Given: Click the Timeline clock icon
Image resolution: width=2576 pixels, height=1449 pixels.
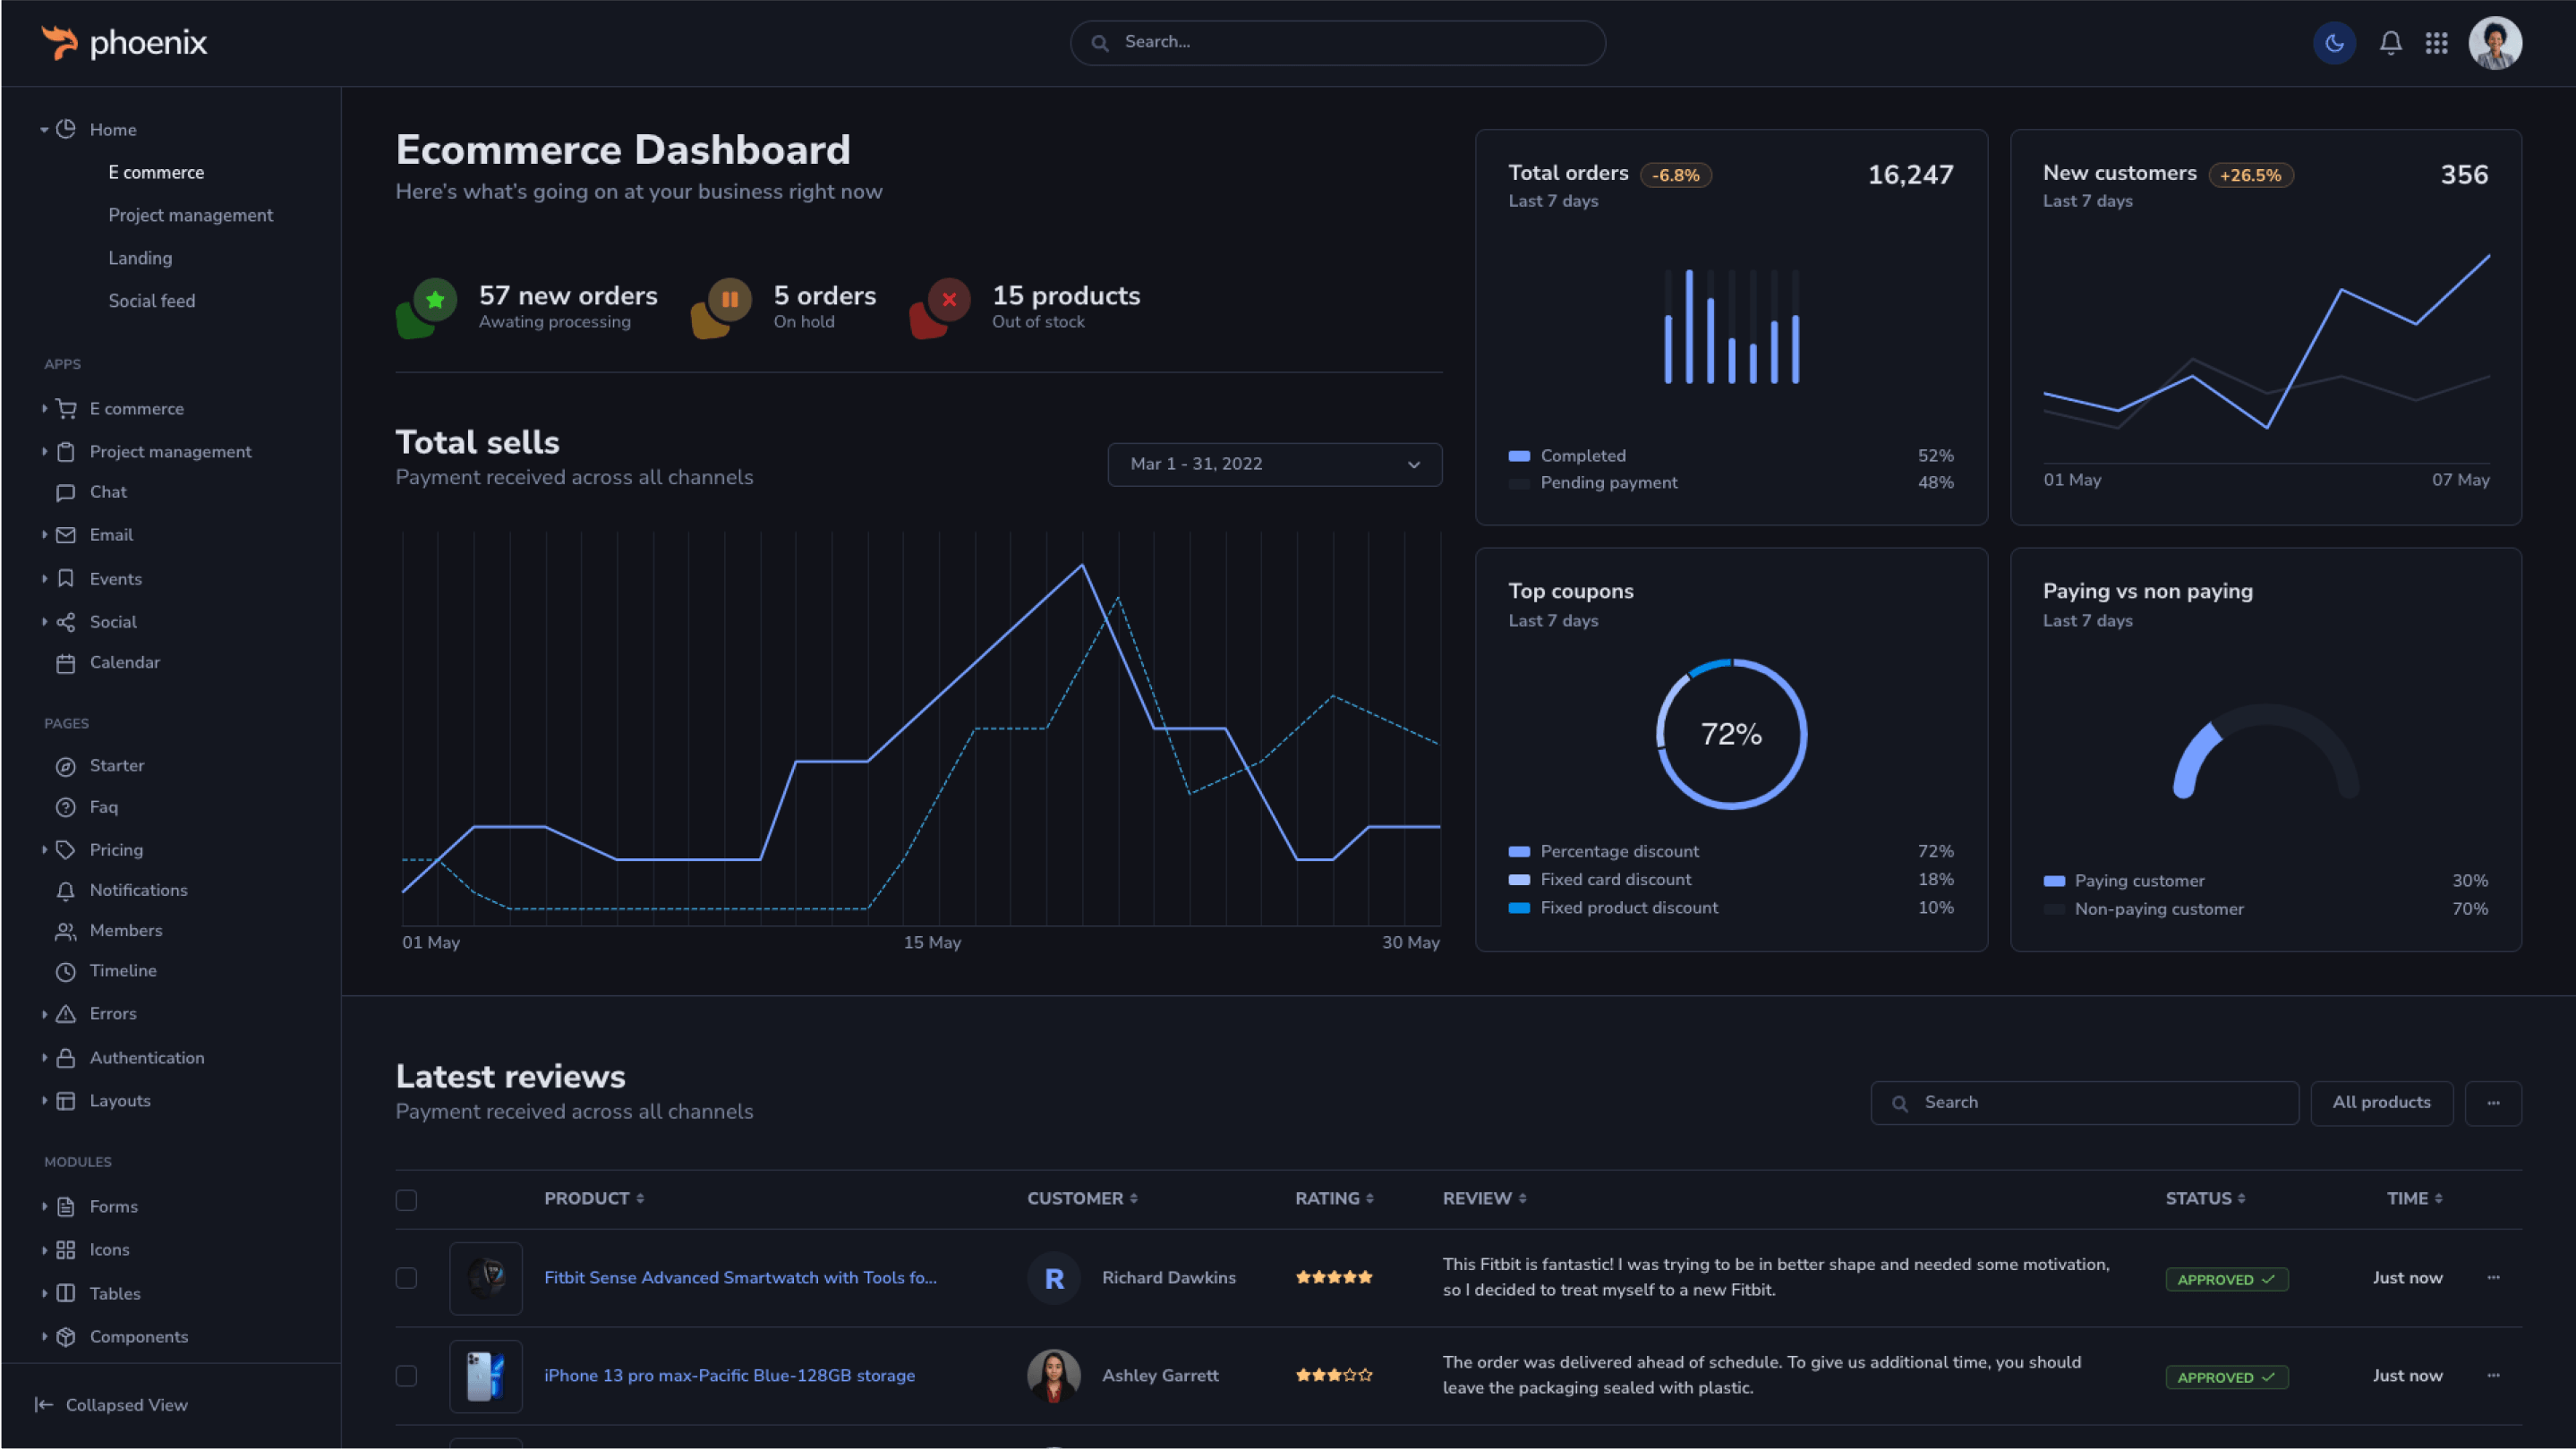Looking at the screenshot, I should tap(66, 971).
